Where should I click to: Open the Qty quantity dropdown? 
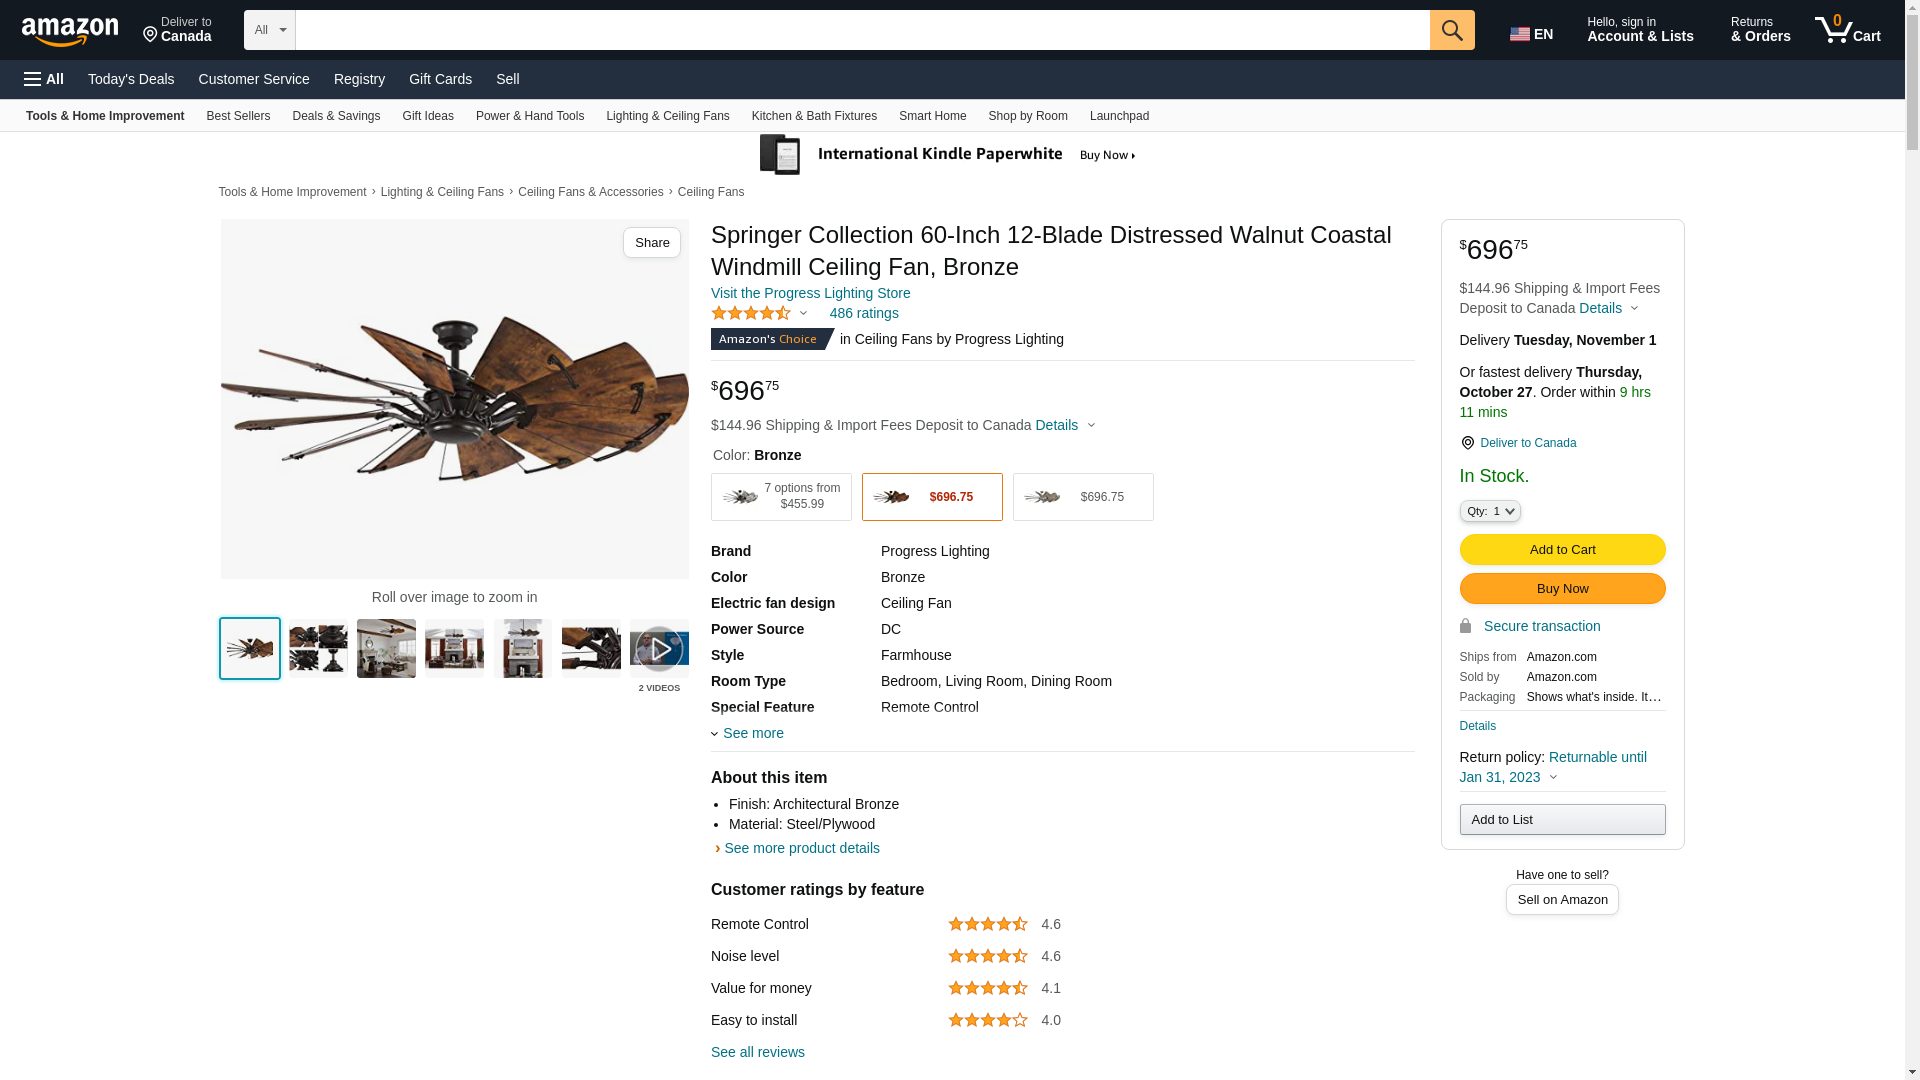point(1489,511)
